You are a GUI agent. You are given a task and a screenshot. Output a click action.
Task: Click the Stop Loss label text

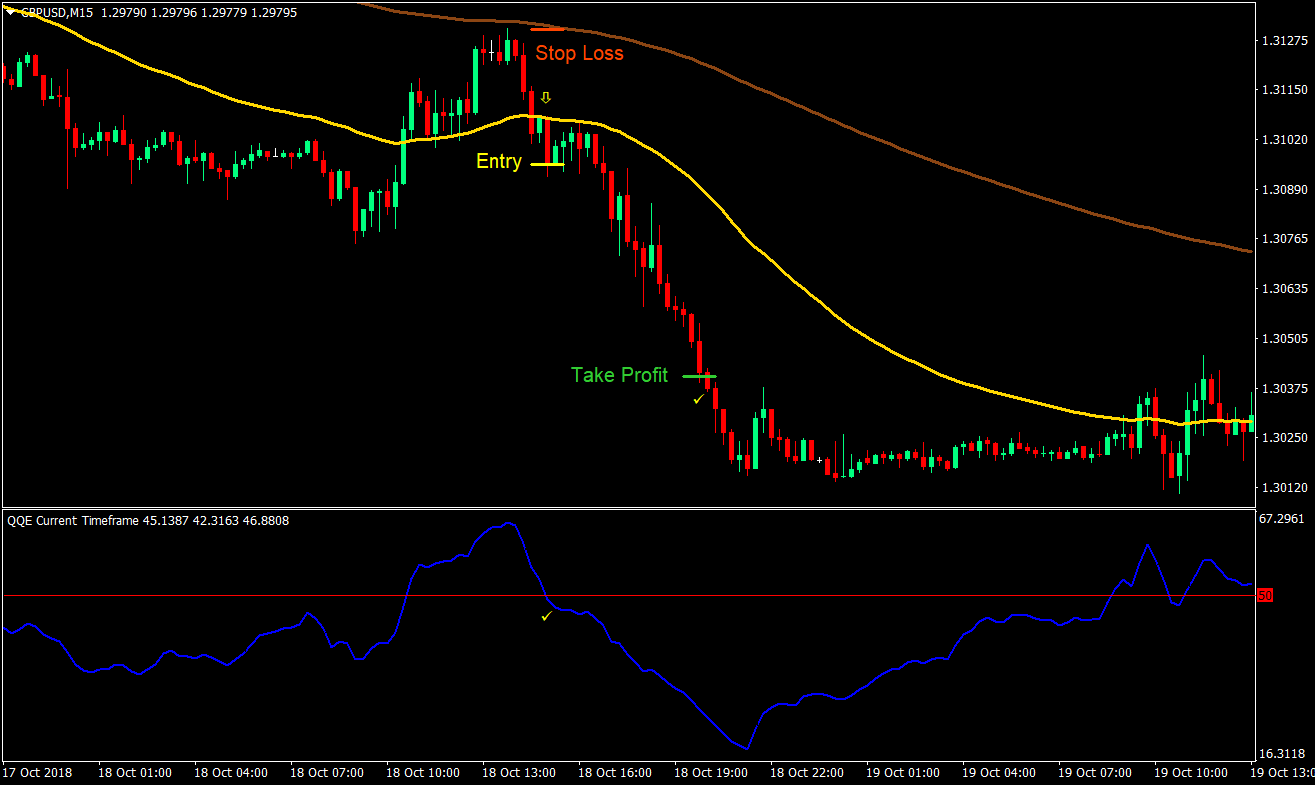tap(580, 53)
